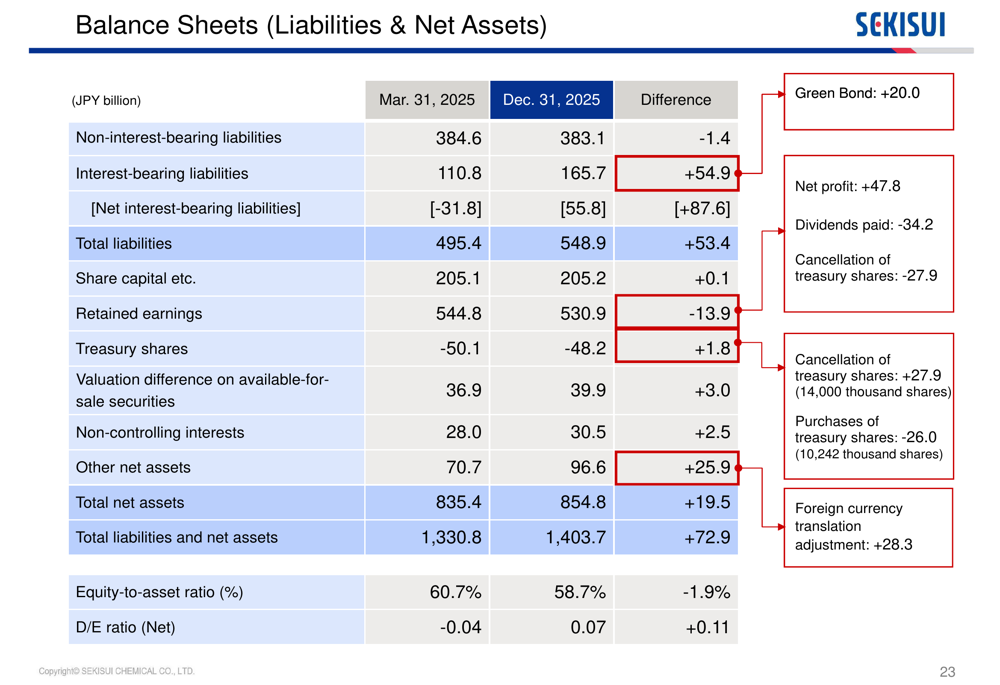The width and height of the screenshot is (1000, 685).
Task: Click the value "1,403.7"
Action: [x=575, y=538]
